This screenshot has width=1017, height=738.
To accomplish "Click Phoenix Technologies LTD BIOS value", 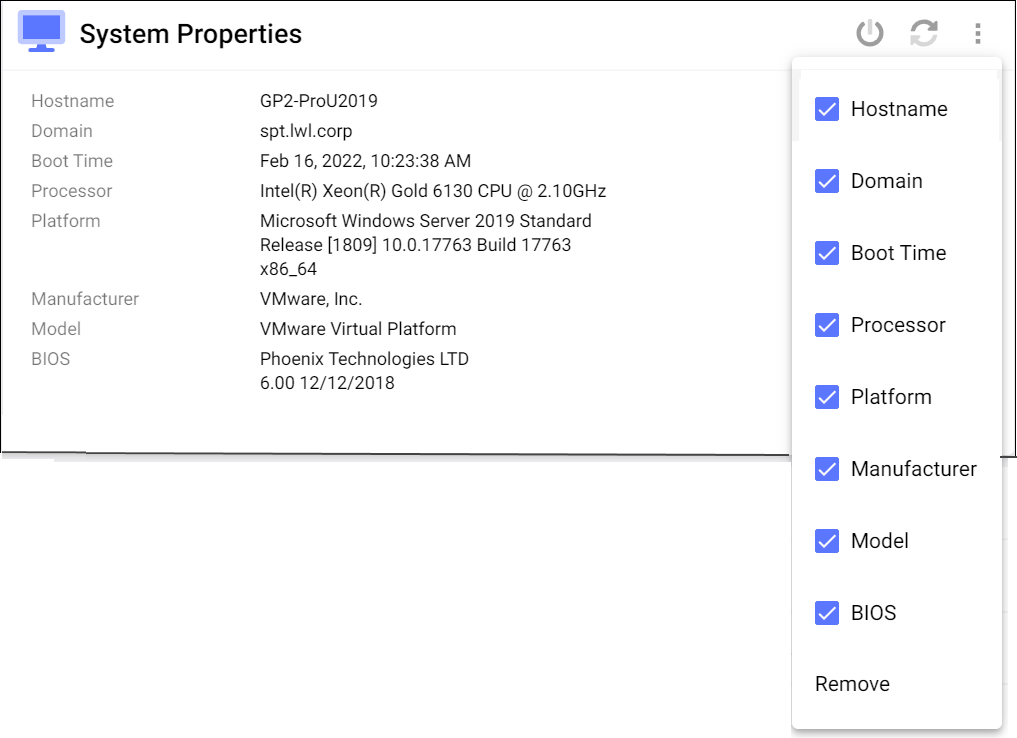I will coord(364,359).
